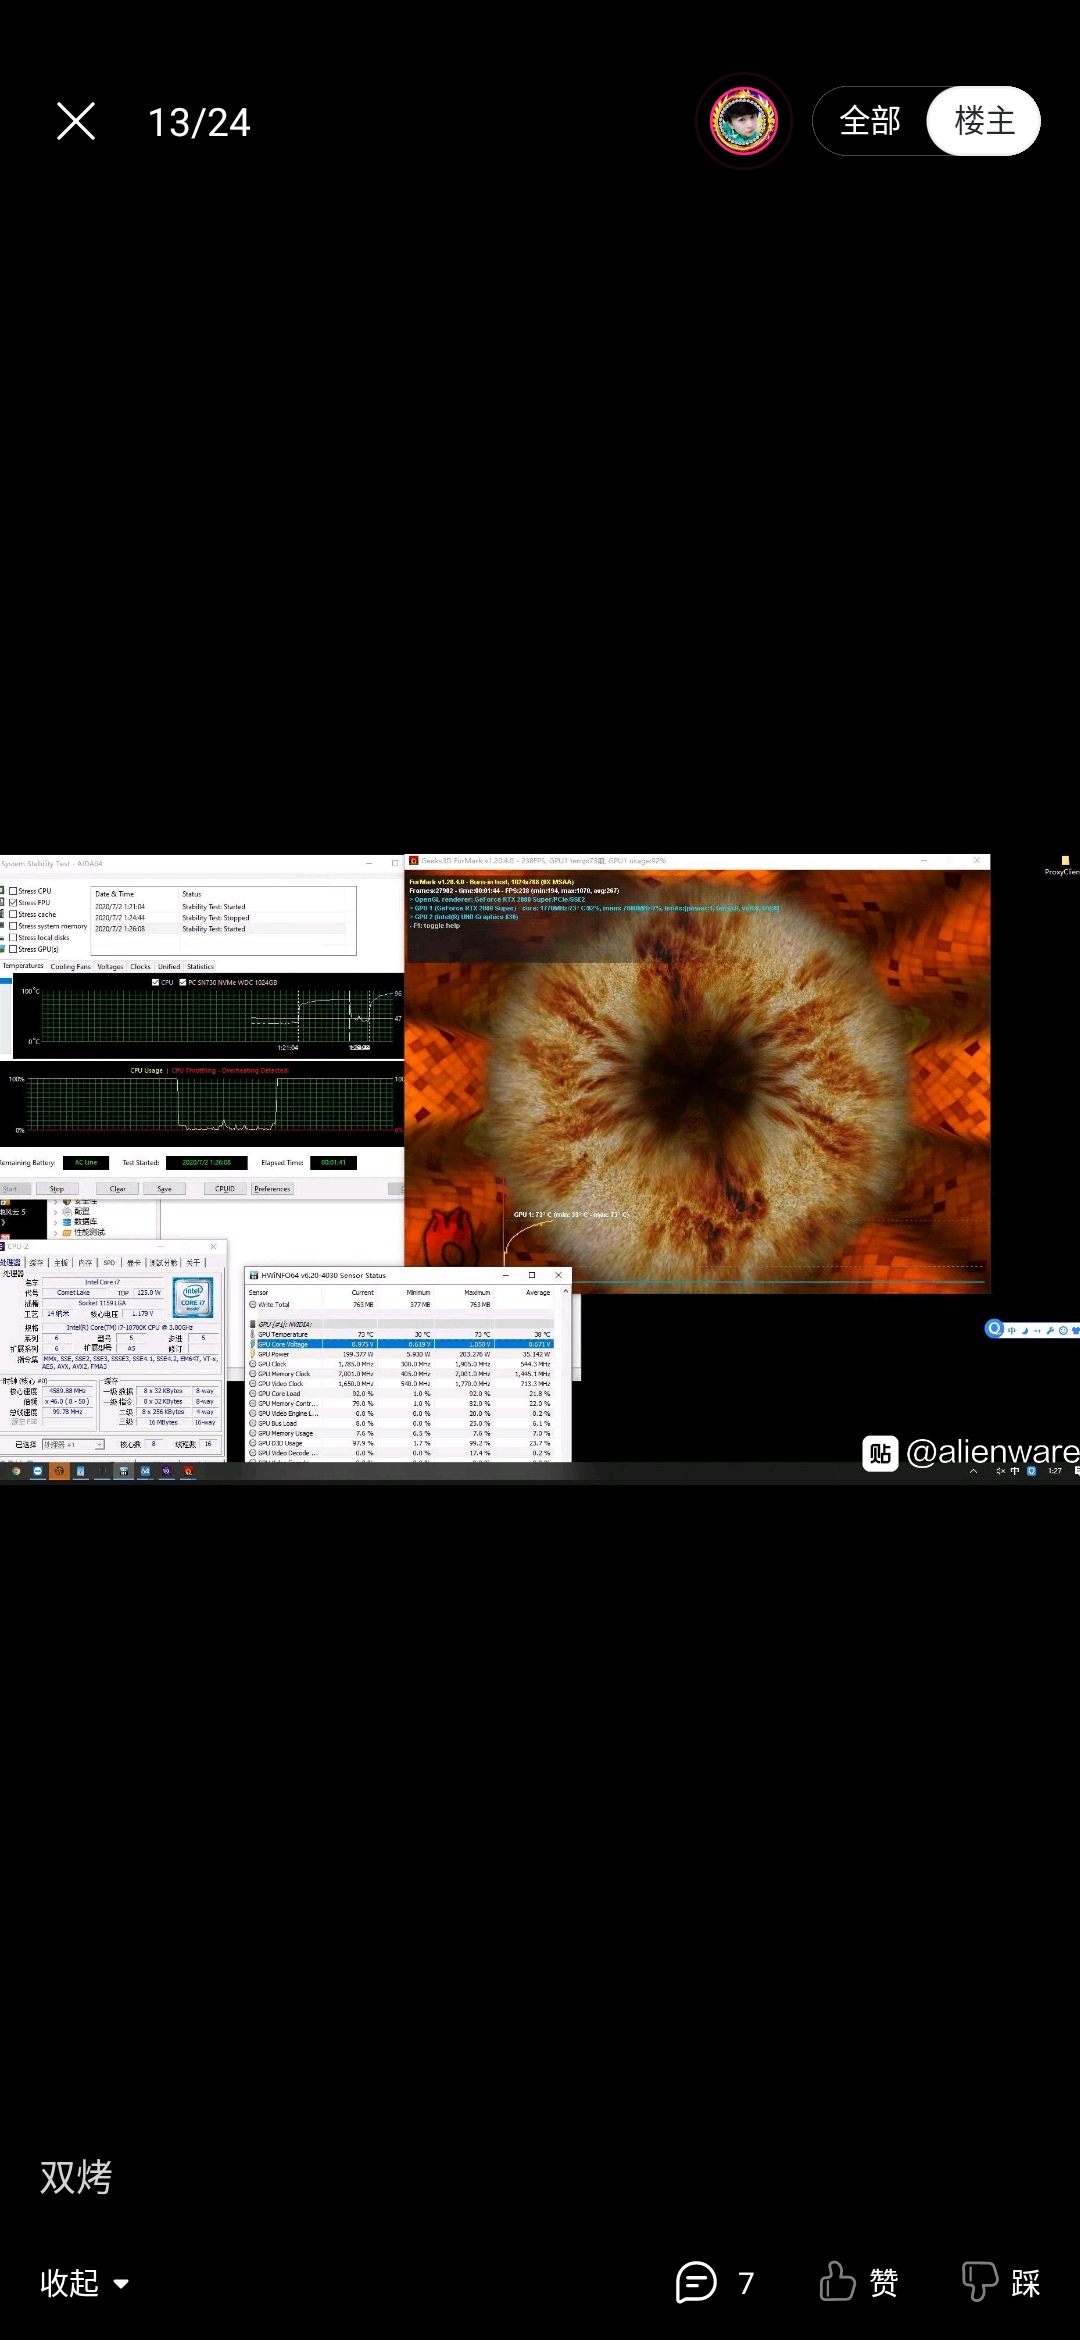Open the comments bubble icon
Screen dimensions: 1080x2340
pos(696,2282)
